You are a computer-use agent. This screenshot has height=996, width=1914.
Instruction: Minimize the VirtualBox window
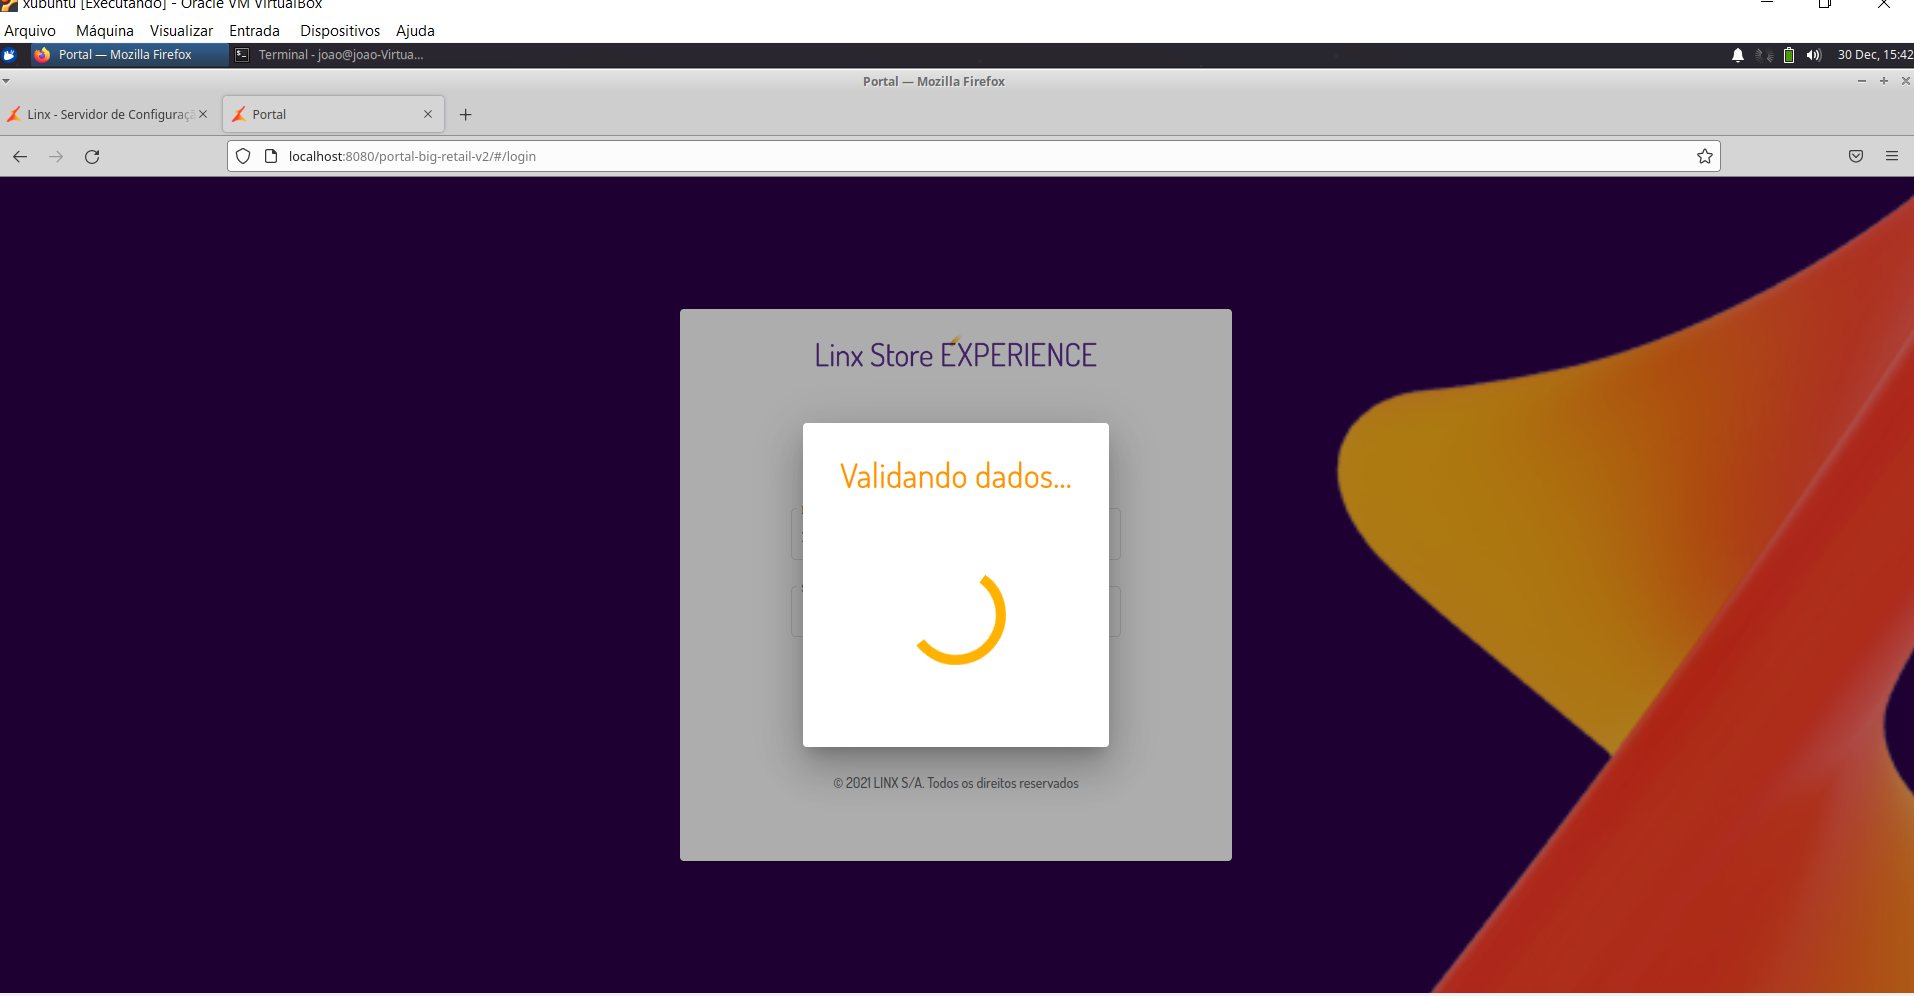click(x=1767, y=4)
